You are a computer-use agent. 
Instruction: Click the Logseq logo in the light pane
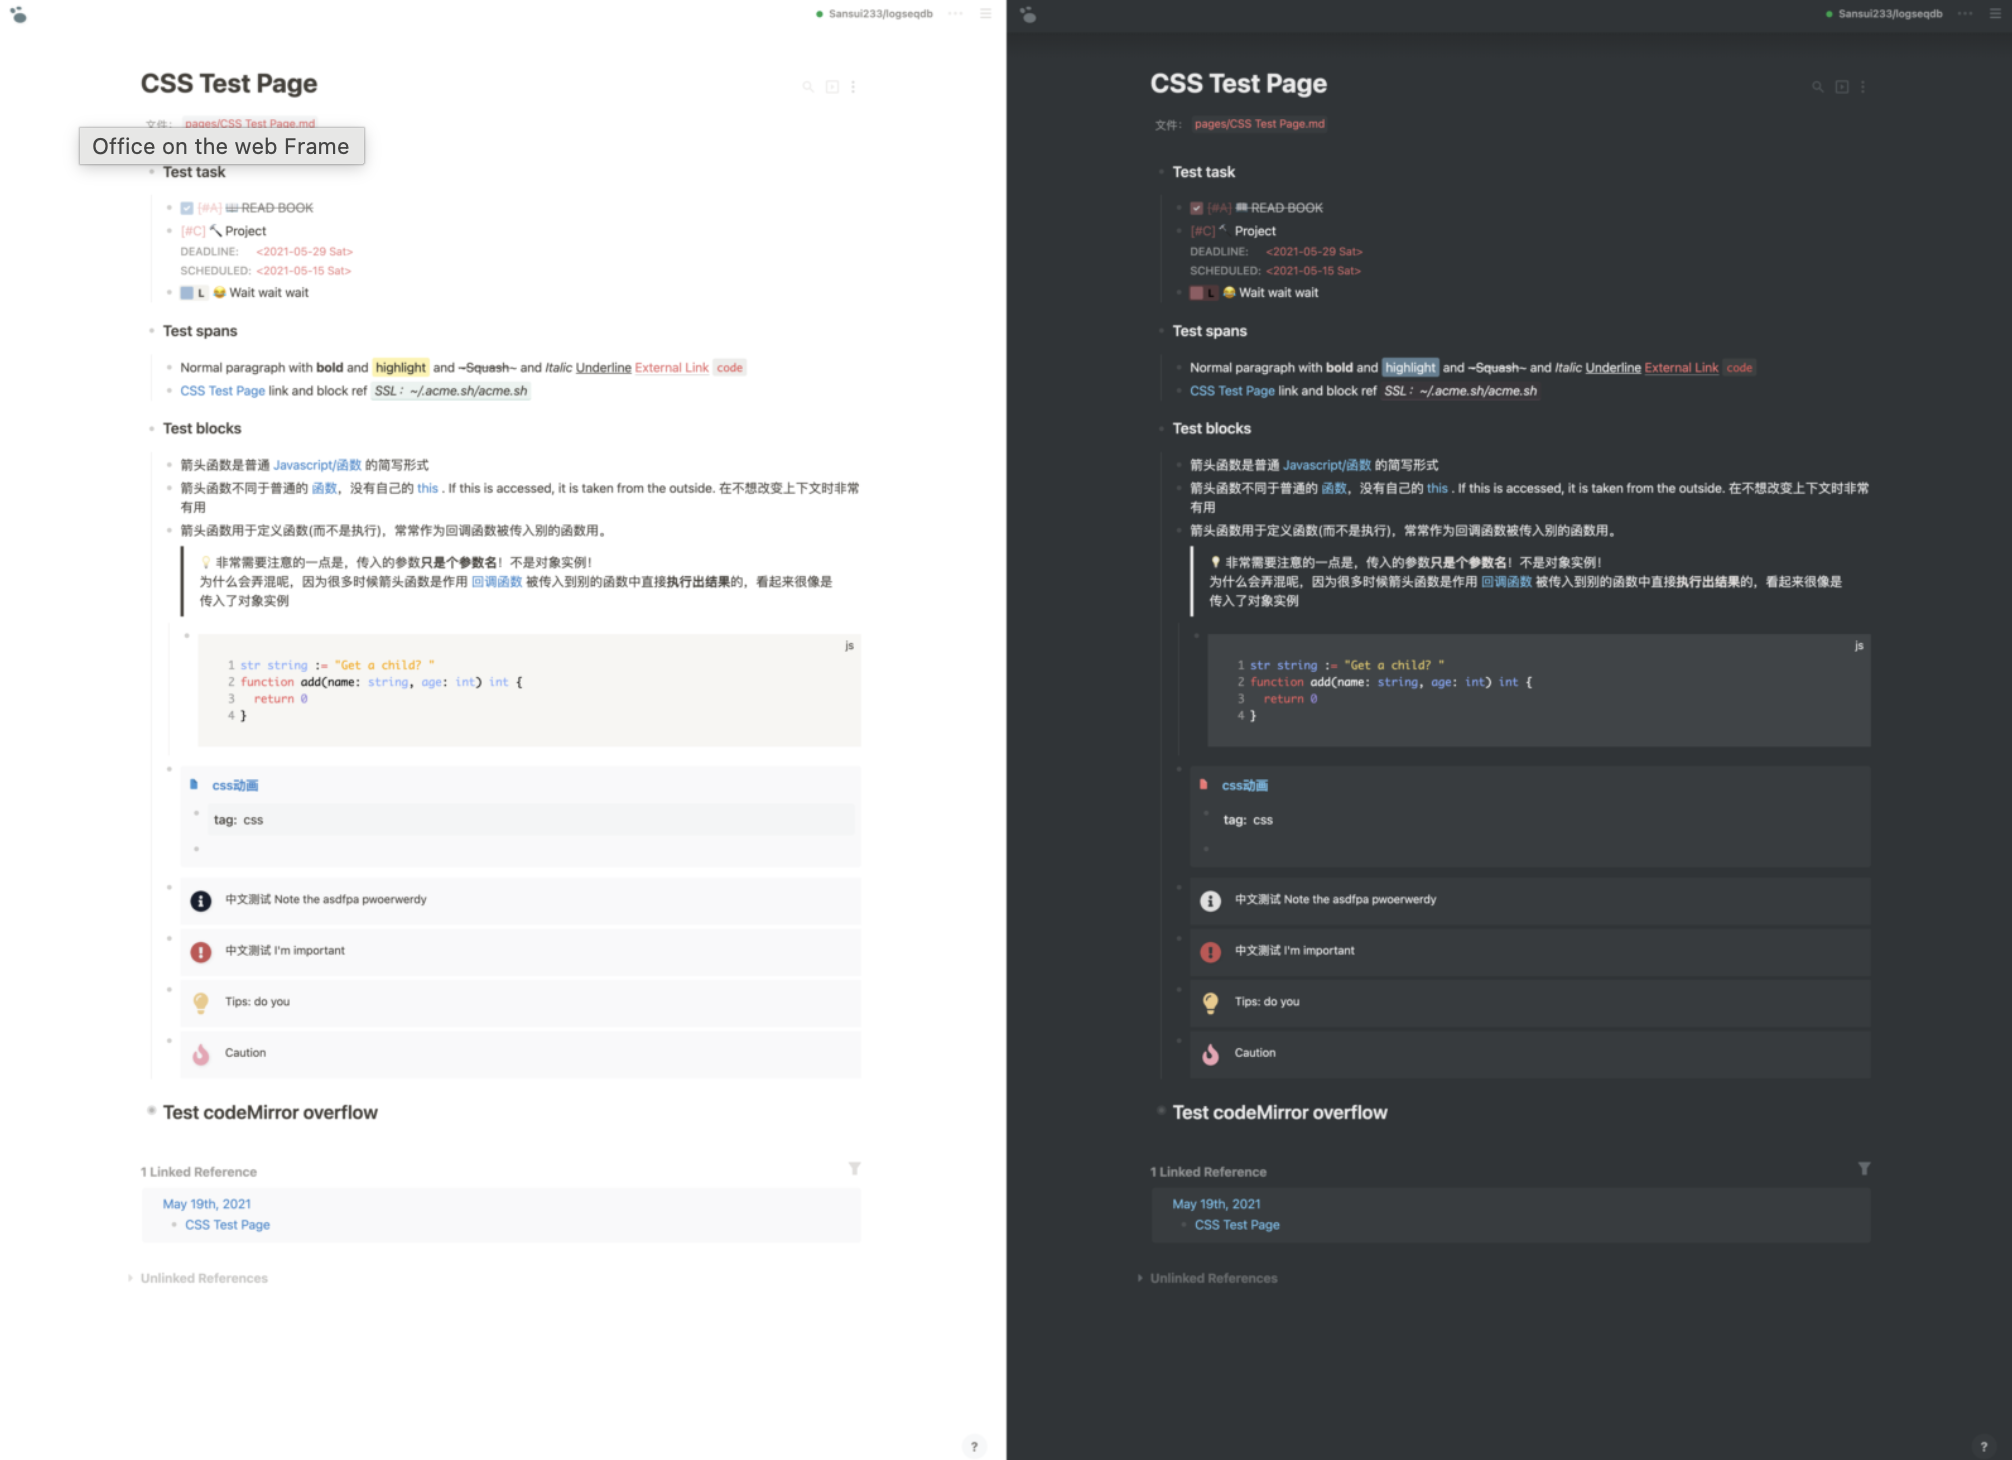(18, 15)
